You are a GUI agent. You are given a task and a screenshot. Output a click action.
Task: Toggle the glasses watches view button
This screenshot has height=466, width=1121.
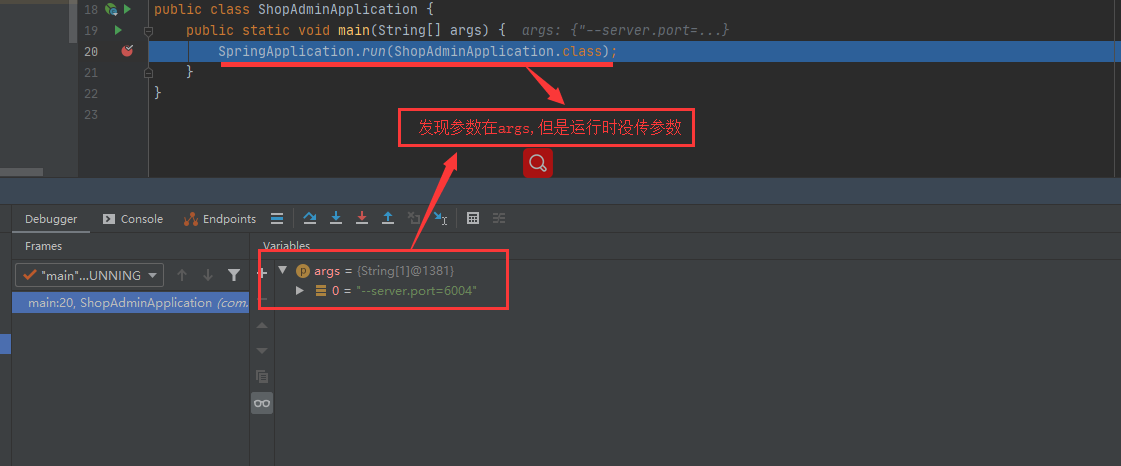point(262,403)
